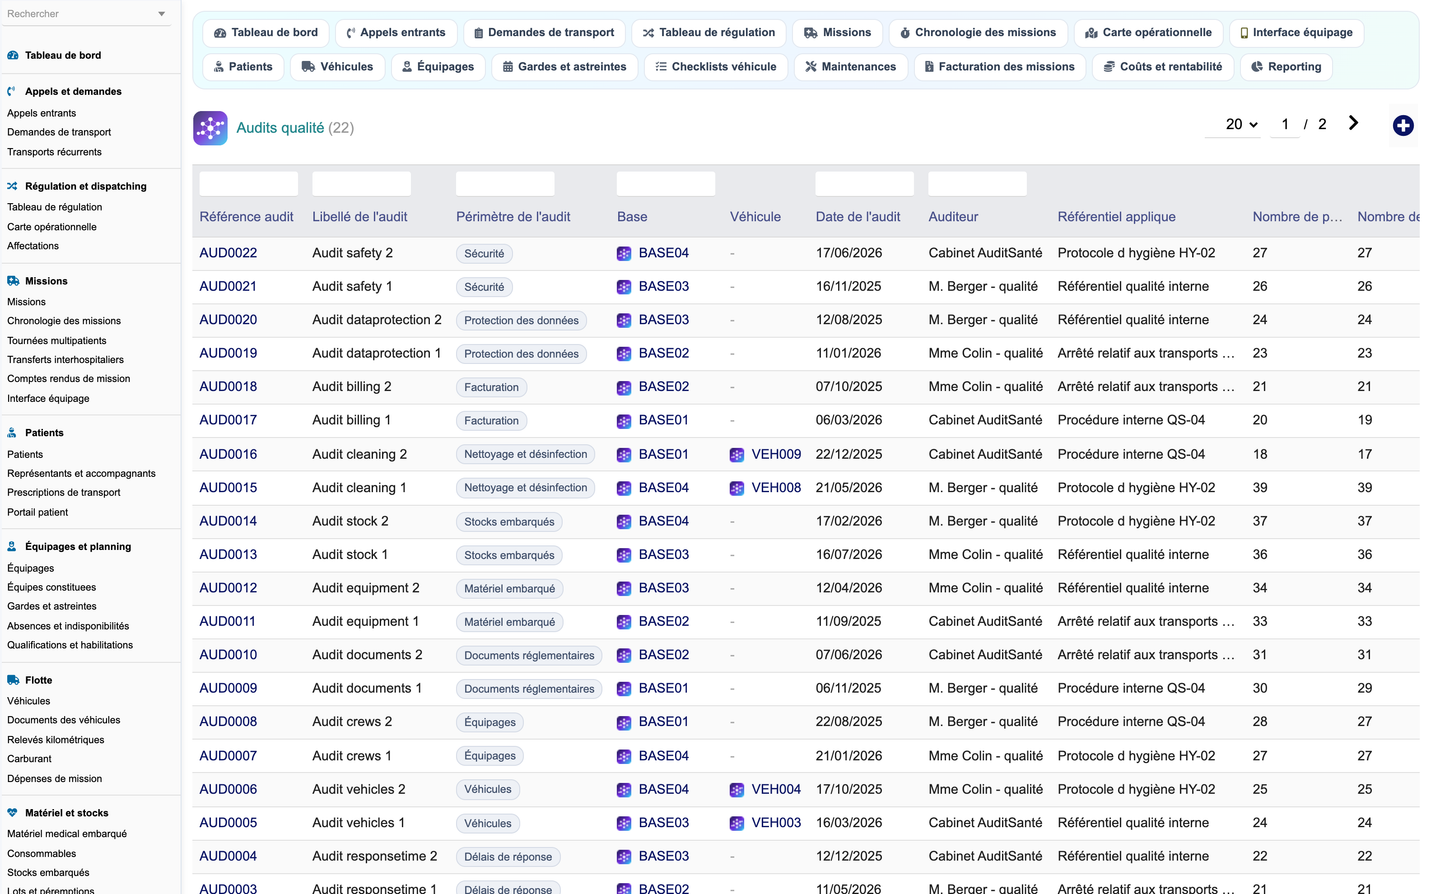Image resolution: width=1445 pixels, height=894 pixels.
Task: Switch to Carte opérationnelle tab
Action: coord(1149,33)
